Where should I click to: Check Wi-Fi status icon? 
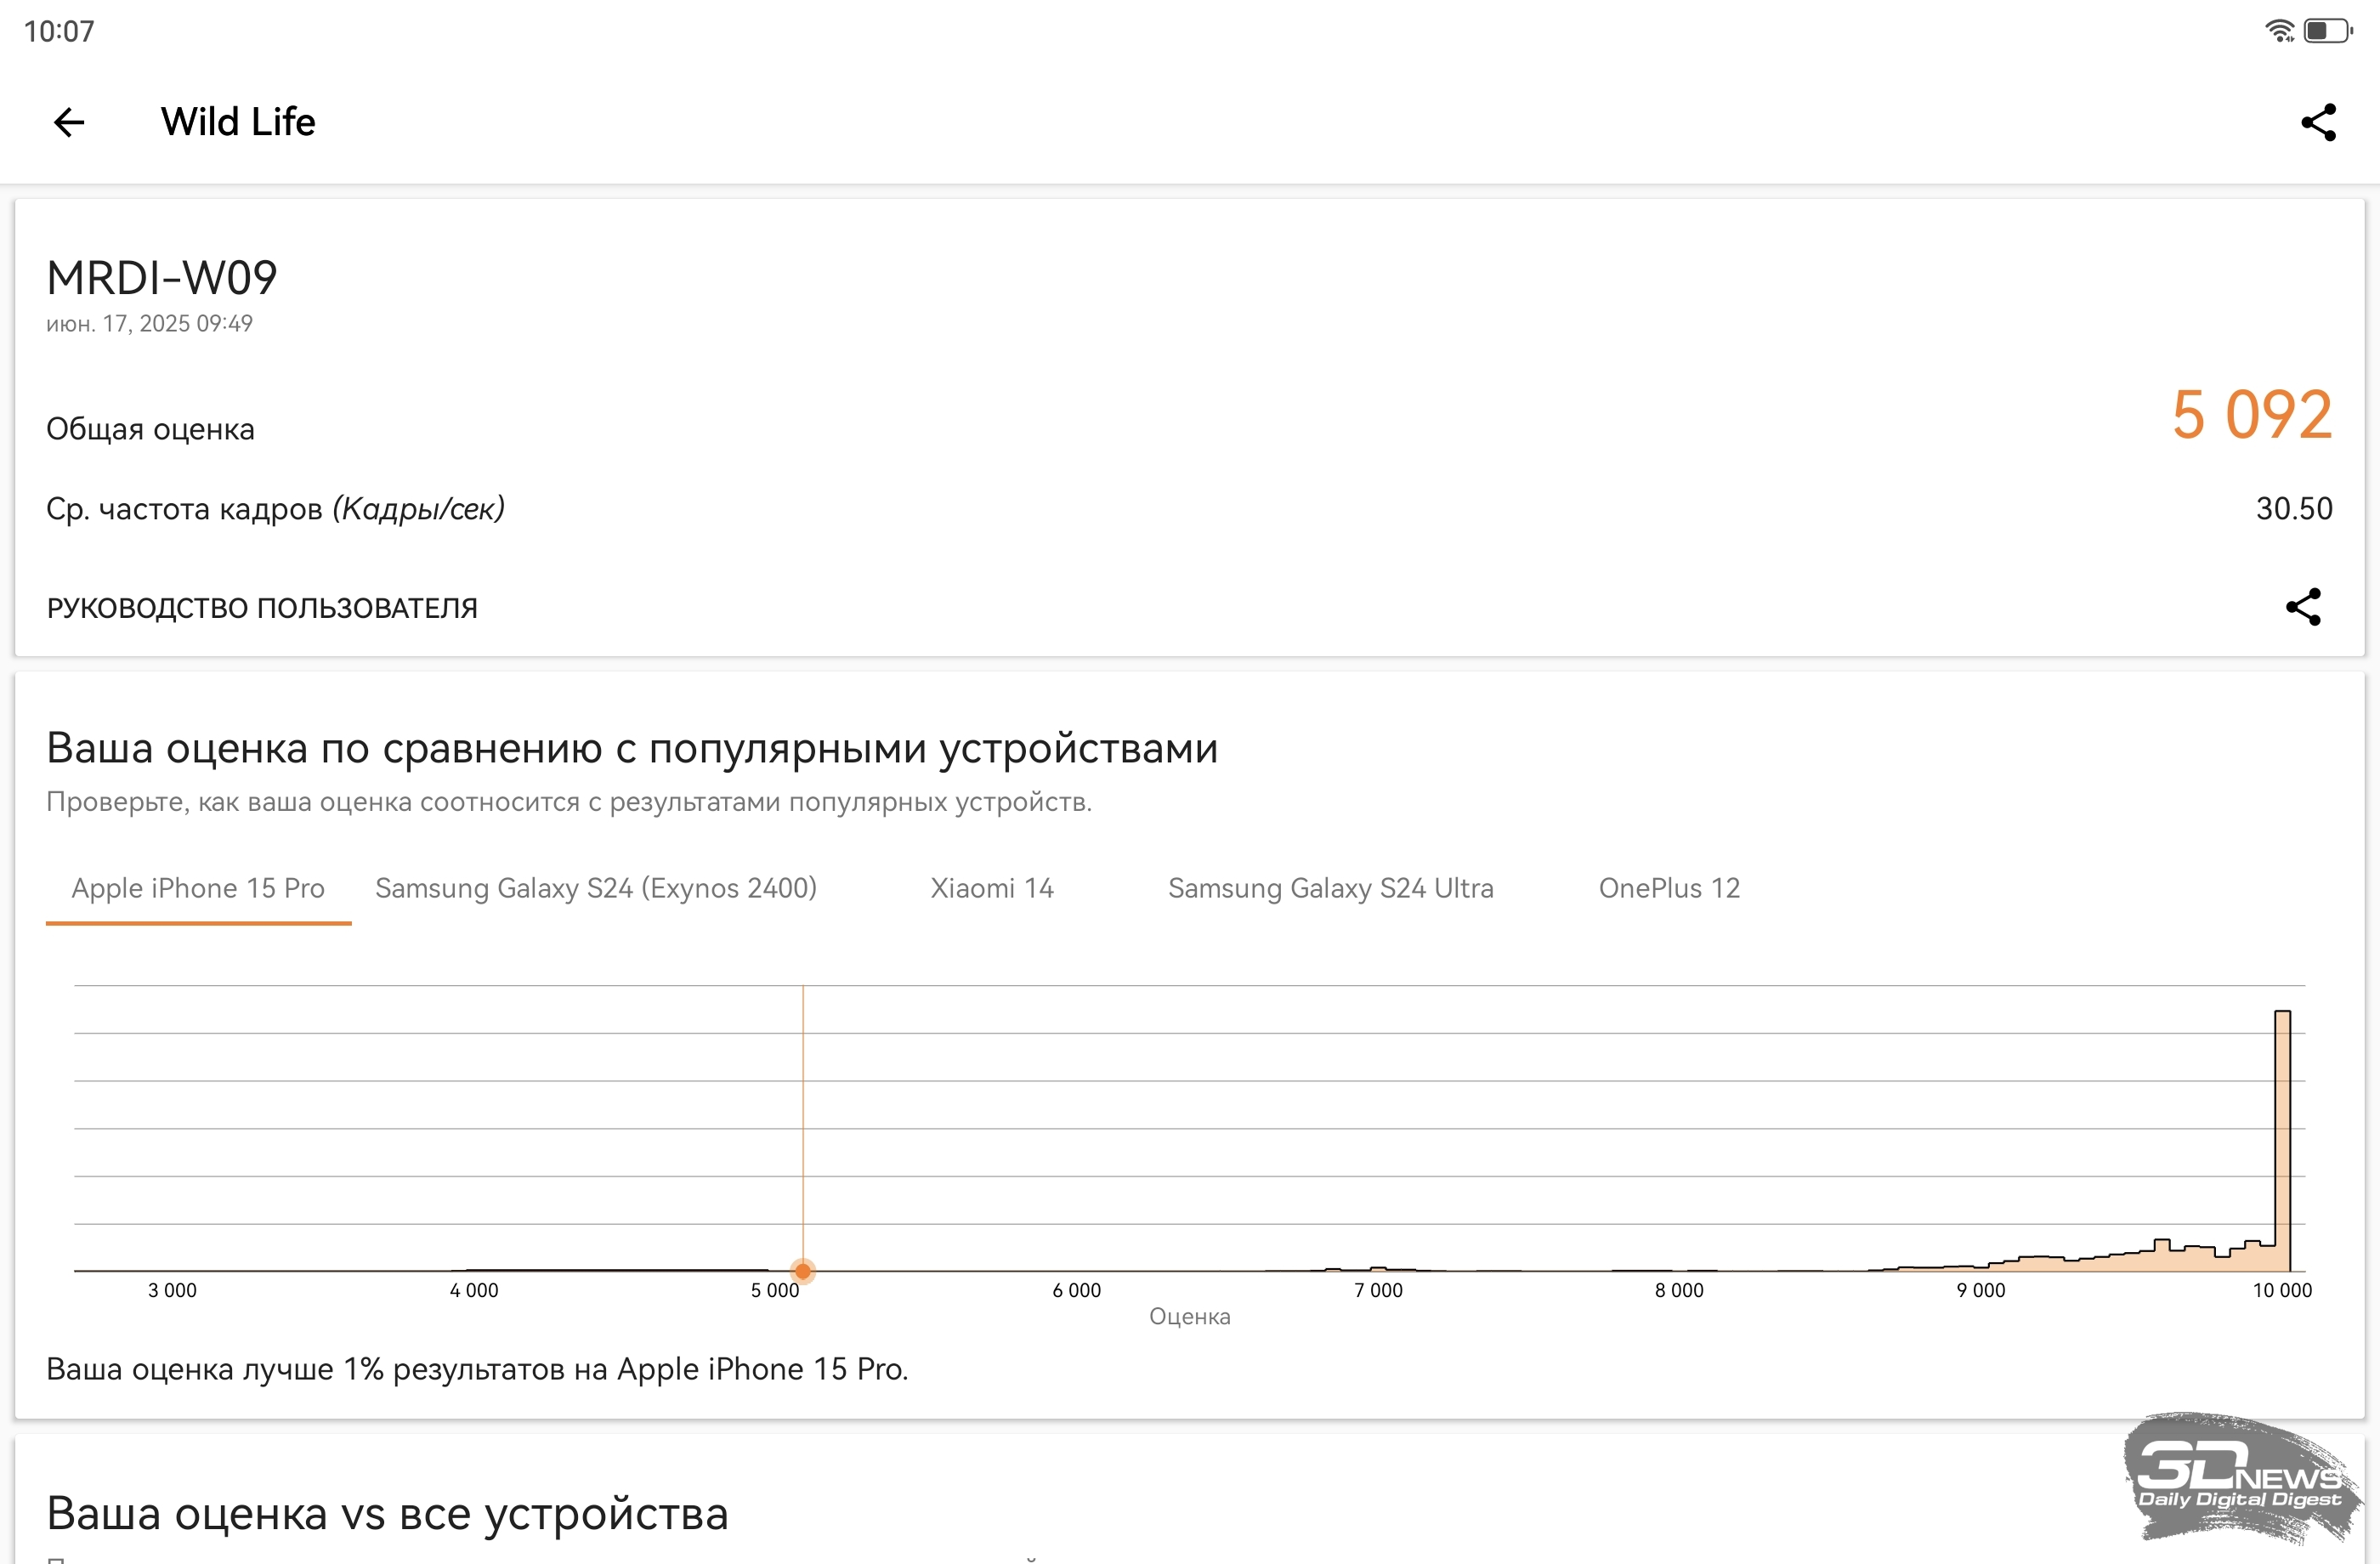coord(2279,31)
